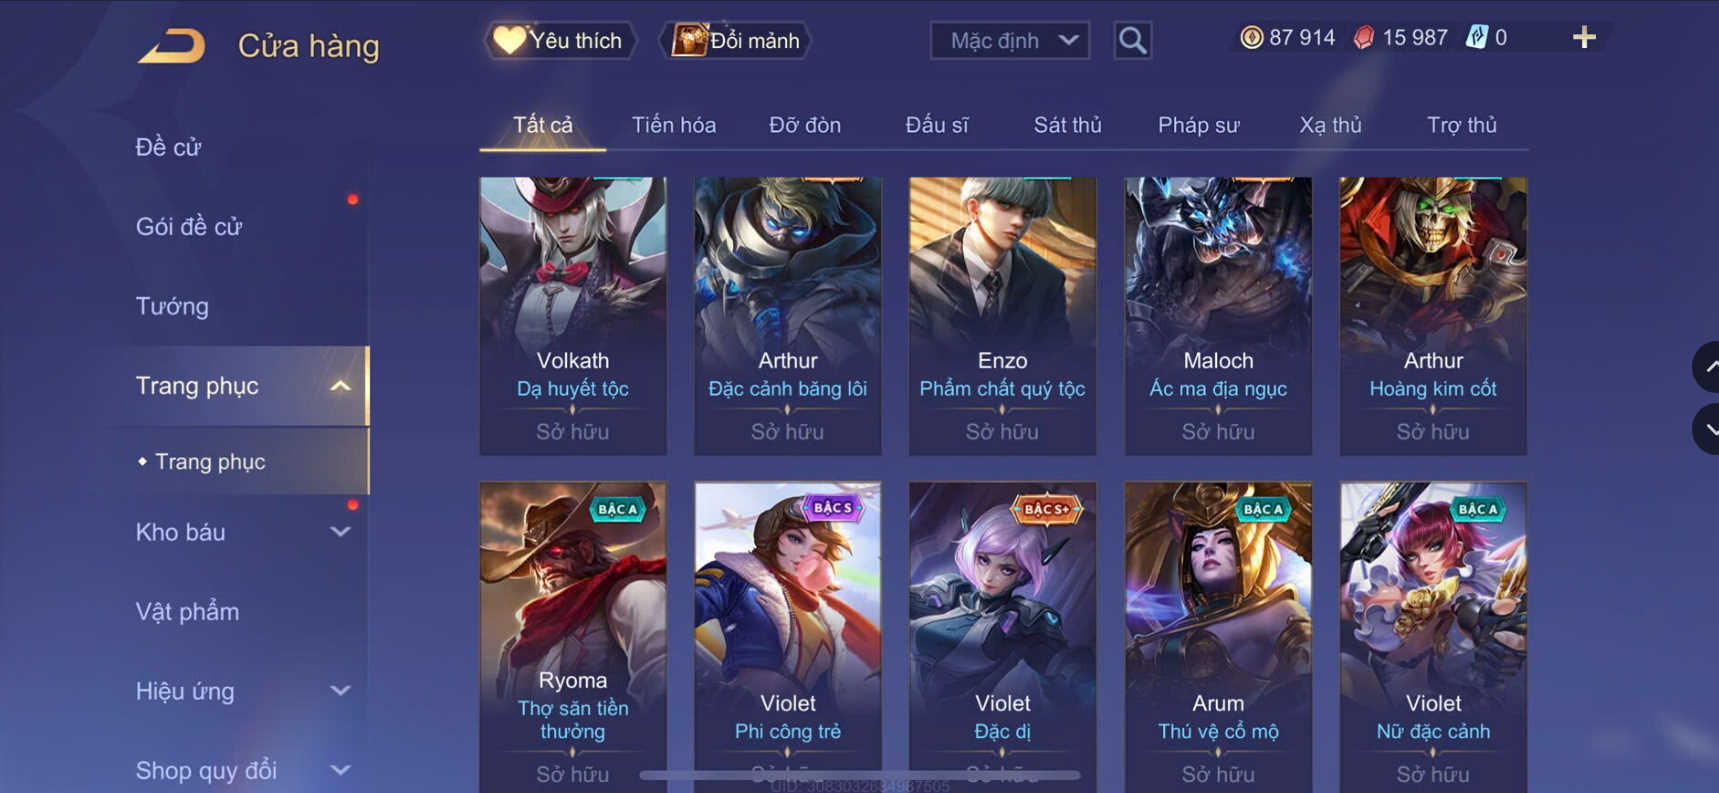Open the Yêu thích heart favorites button
The image size is (1719, 793).
(560, 40)
